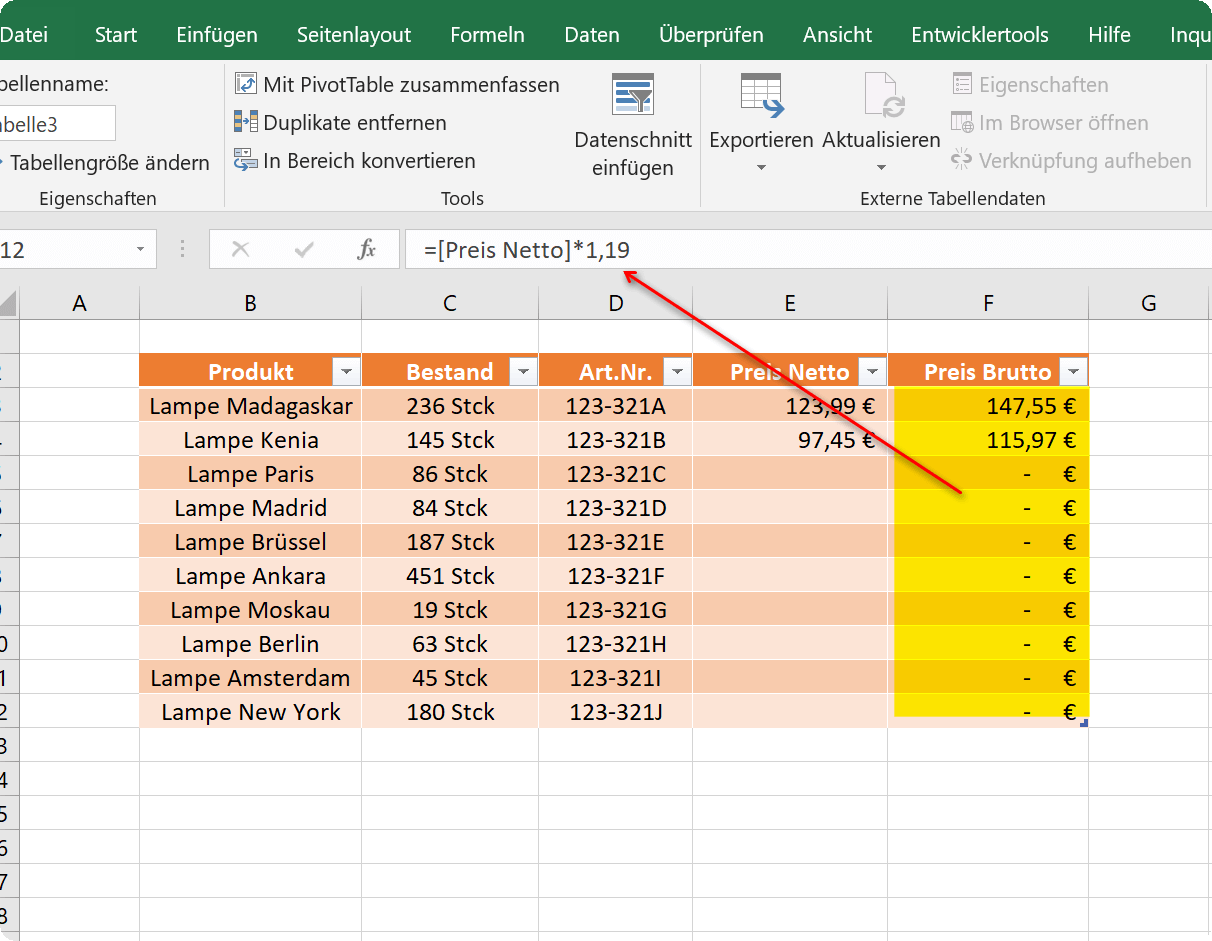Switch to the Ansicht ribbon tab
1212x941 pixels.
point(838,35)
